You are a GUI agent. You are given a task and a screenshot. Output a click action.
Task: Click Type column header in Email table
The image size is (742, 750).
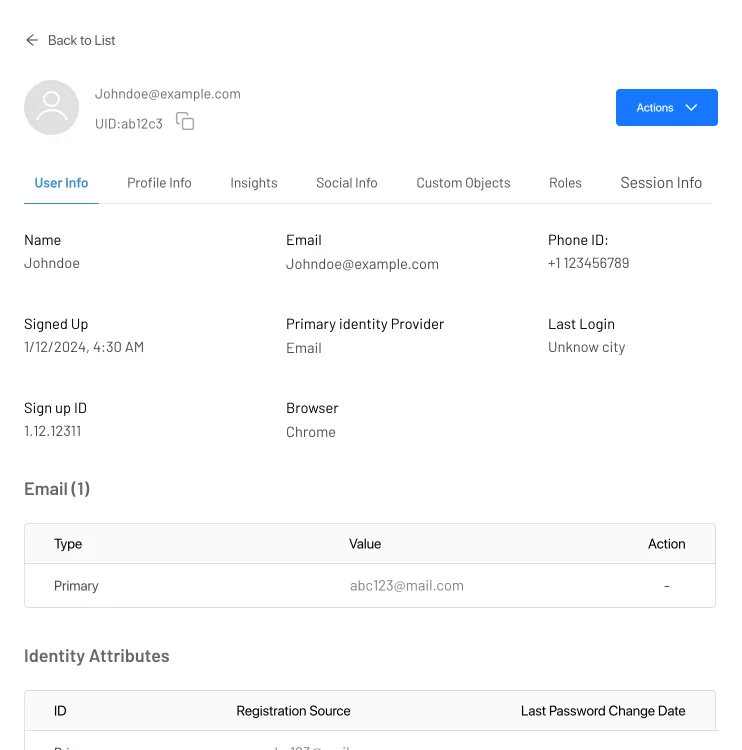pos(68,544)
